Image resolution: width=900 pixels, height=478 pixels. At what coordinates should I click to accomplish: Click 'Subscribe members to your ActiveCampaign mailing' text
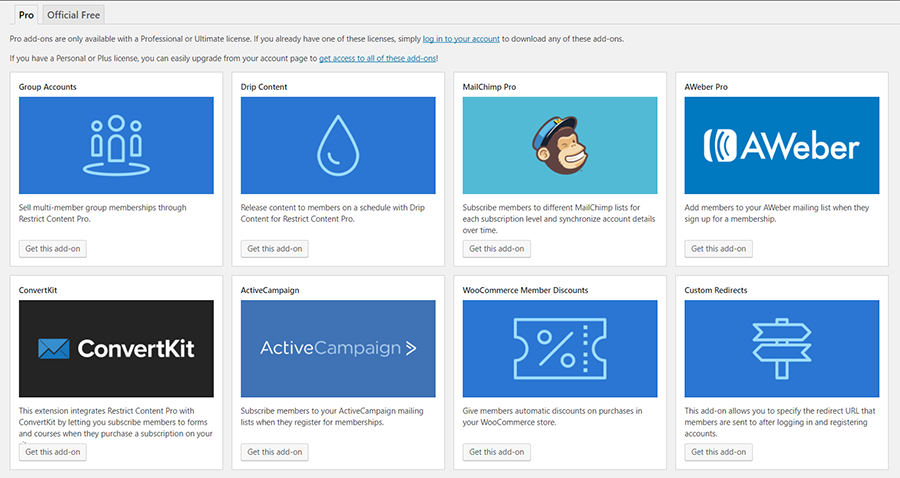tap(332, 417)
